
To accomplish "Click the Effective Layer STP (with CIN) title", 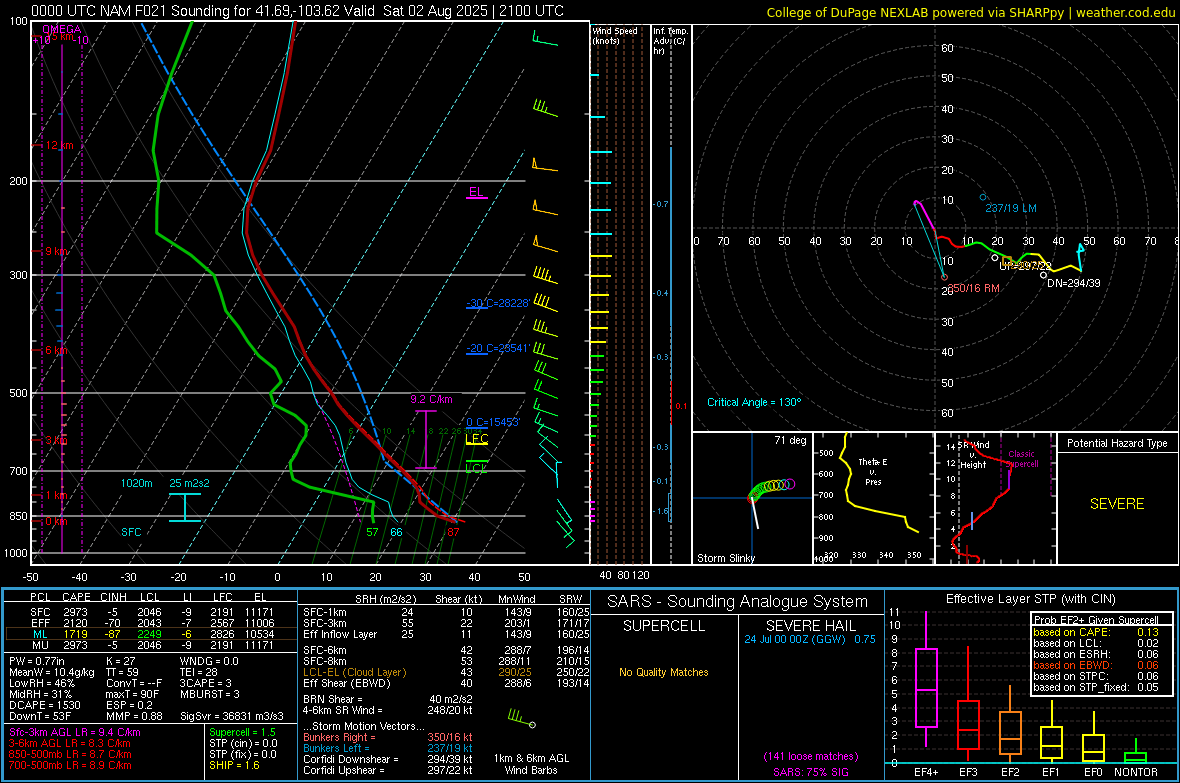I will point(1030,599).
